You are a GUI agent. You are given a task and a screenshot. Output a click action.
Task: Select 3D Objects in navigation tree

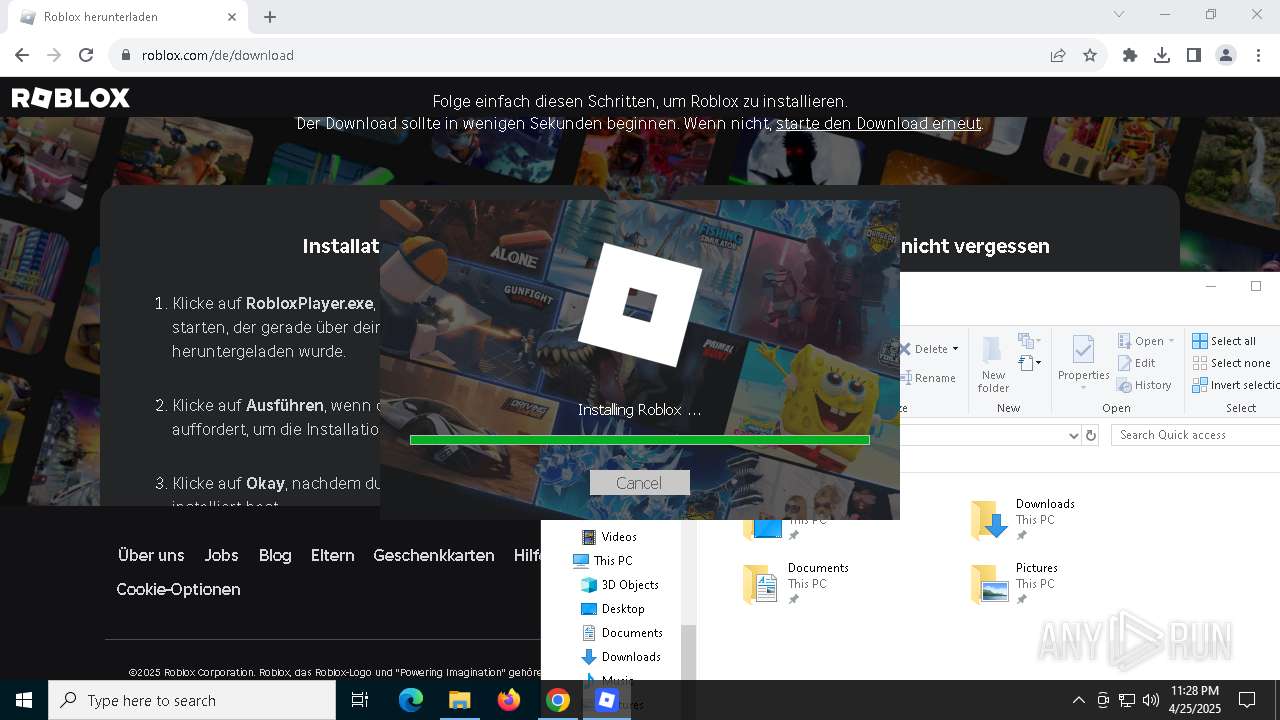point(620,585)
